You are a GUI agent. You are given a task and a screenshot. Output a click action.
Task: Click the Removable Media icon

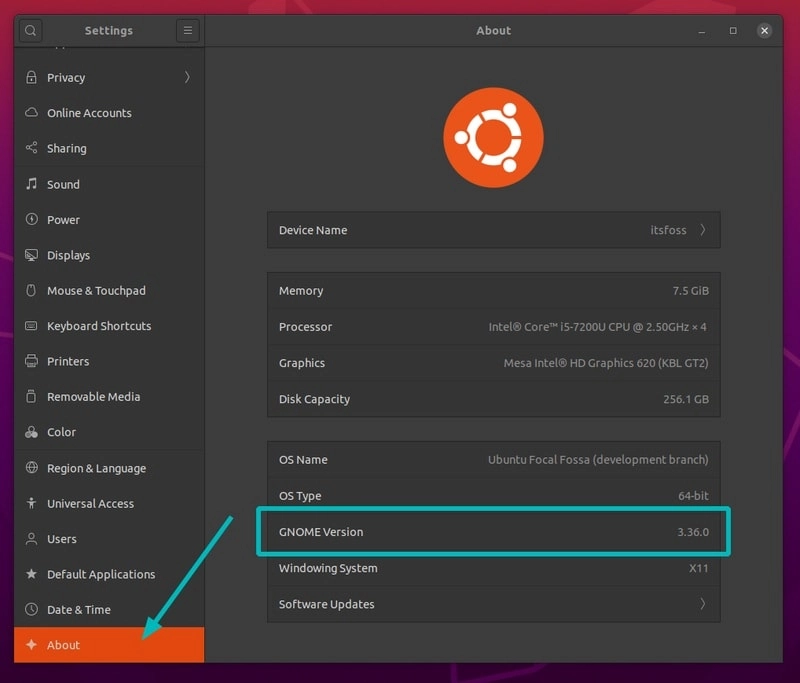click(31, 396)
